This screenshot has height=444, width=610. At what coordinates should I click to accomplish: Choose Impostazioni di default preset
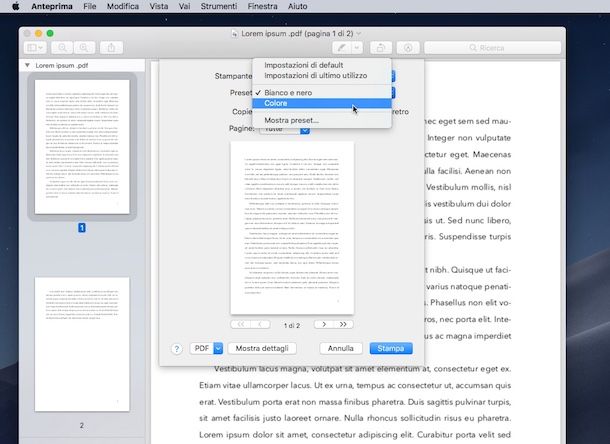tap(303, 65)
